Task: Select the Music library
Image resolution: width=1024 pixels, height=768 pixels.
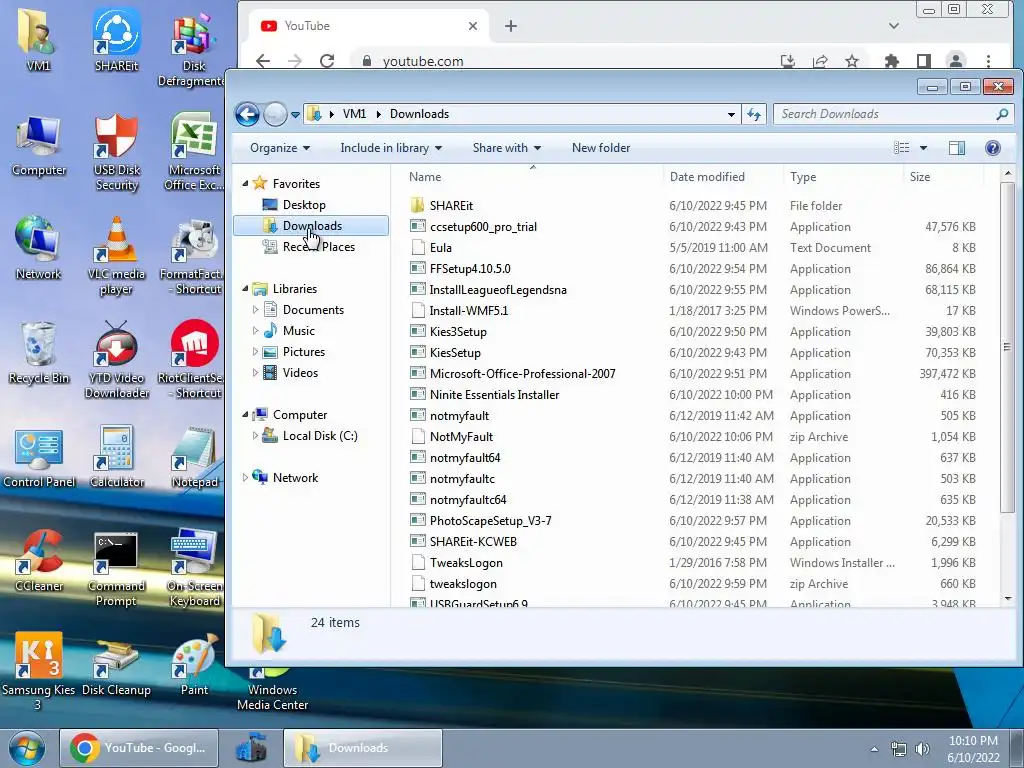Action: pos(298,330)
